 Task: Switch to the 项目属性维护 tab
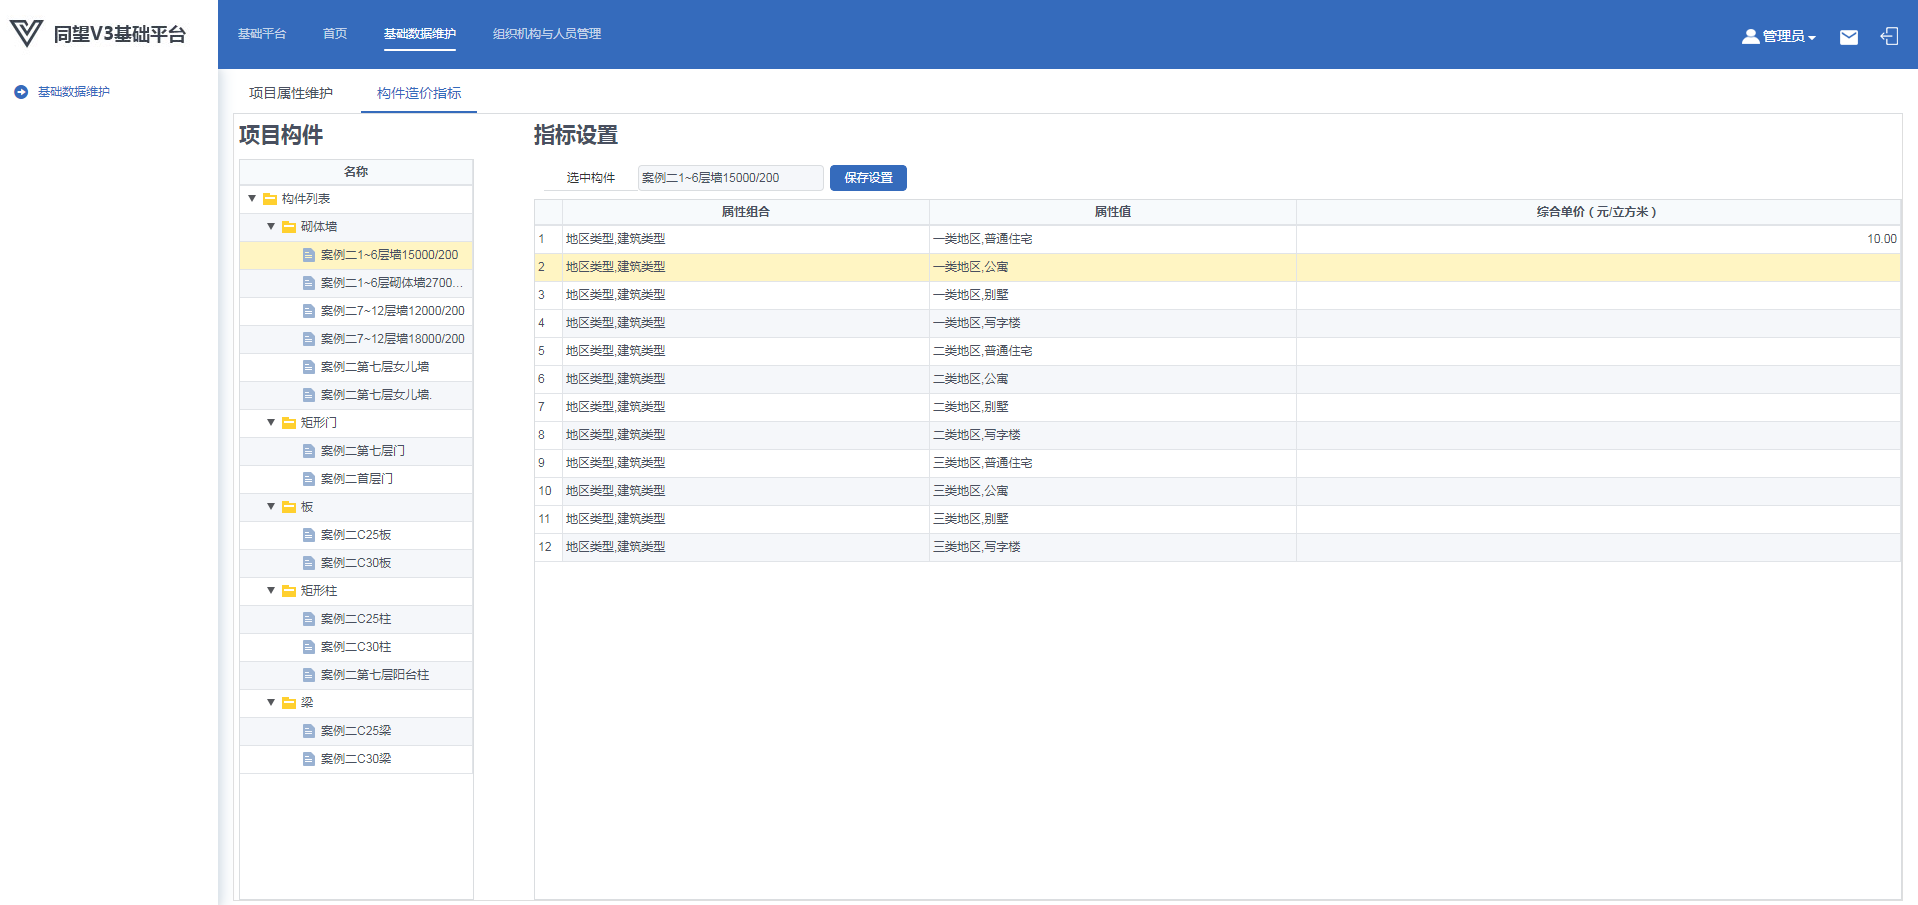tap(291, 93)
